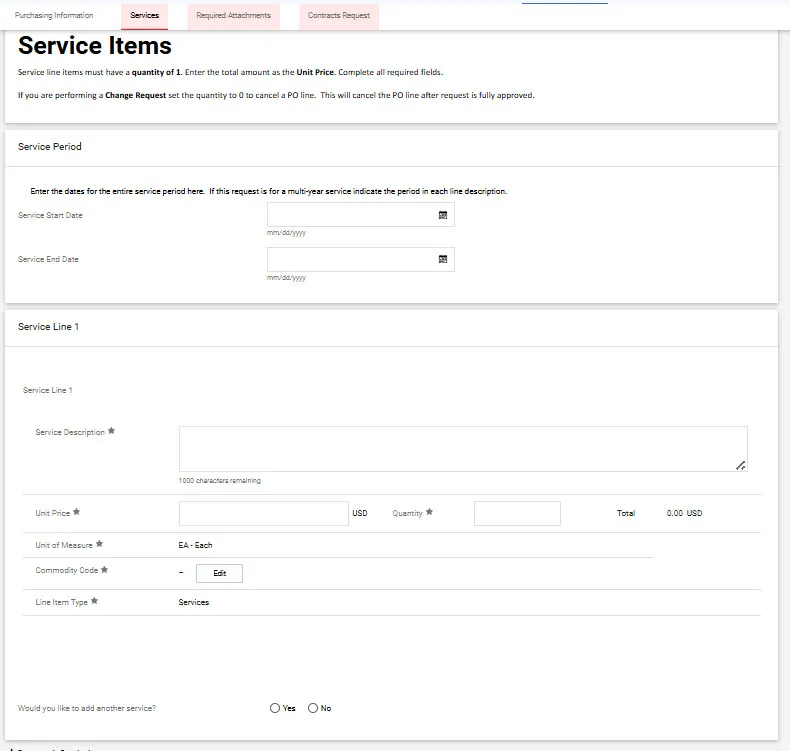Click into the Service Description text area
790x751 pixels.
pos(463,449)
